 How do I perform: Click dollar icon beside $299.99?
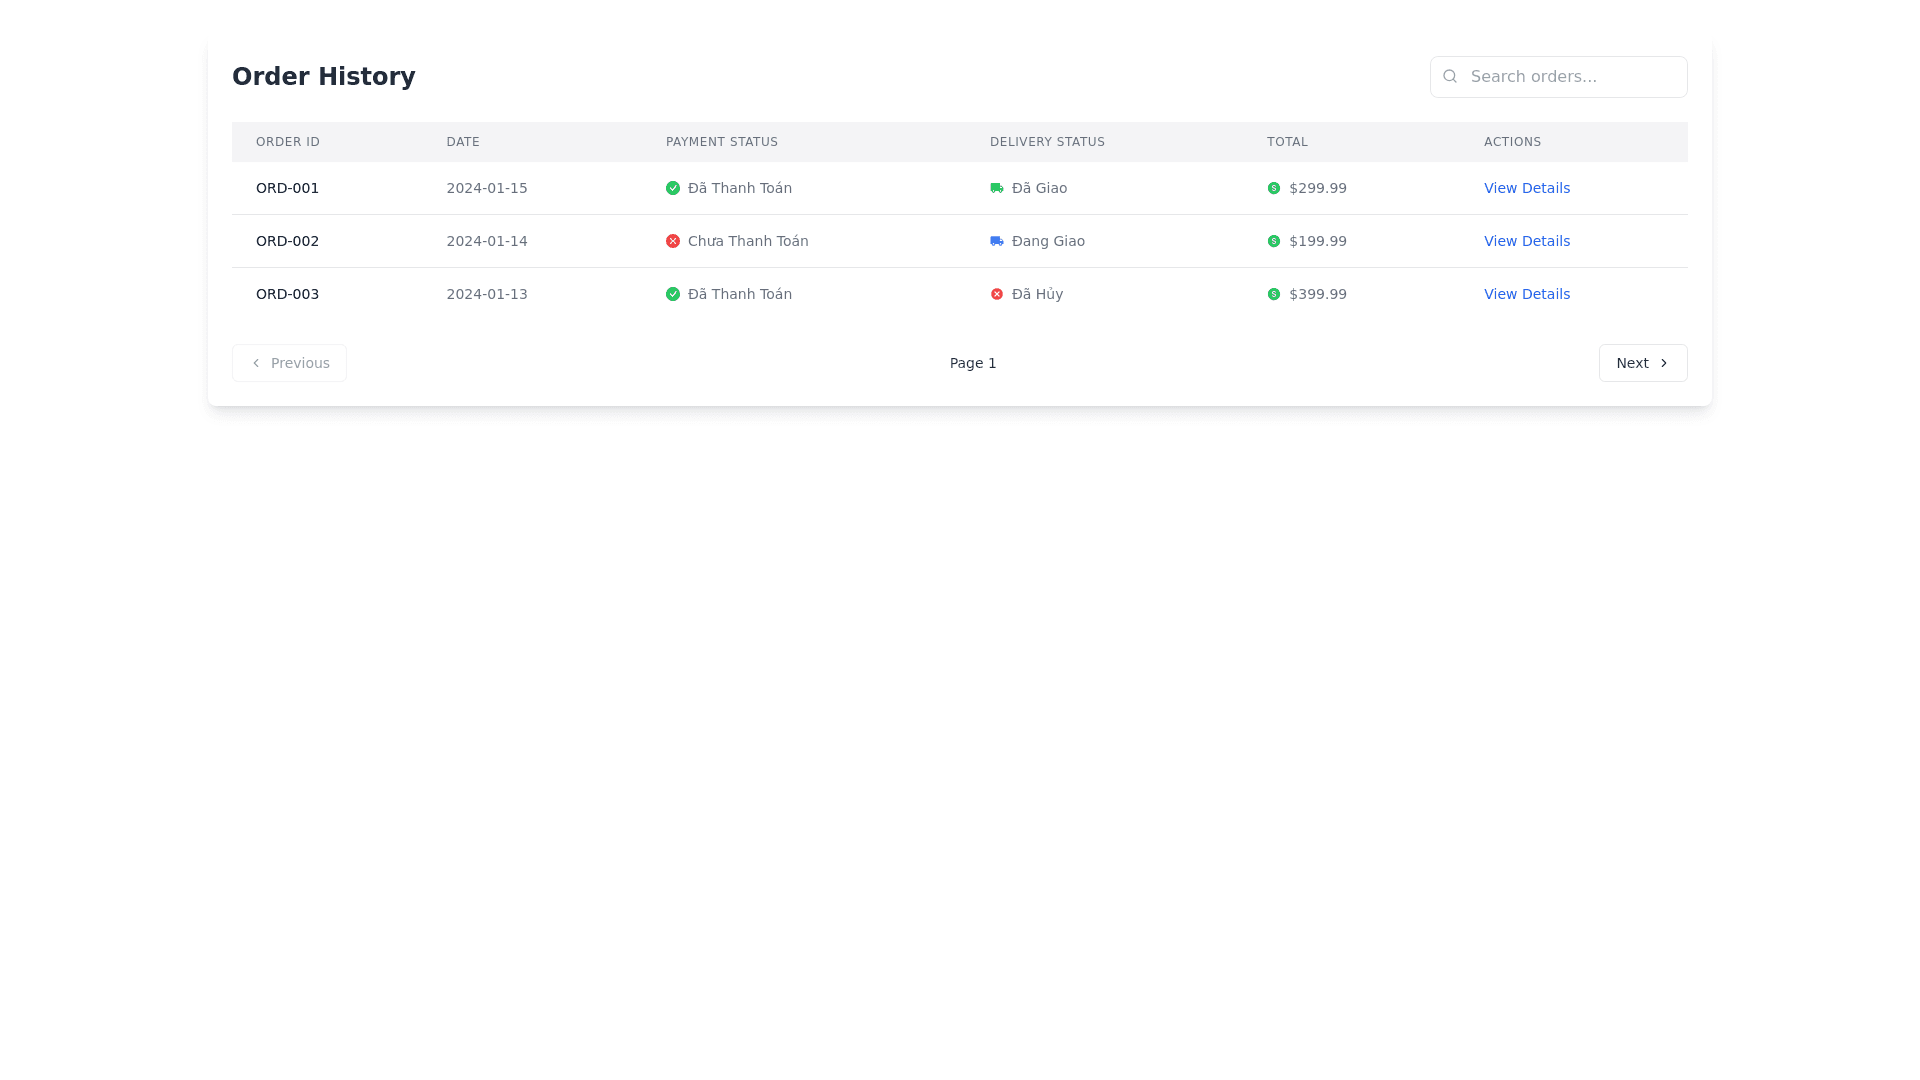[1274, 188]
